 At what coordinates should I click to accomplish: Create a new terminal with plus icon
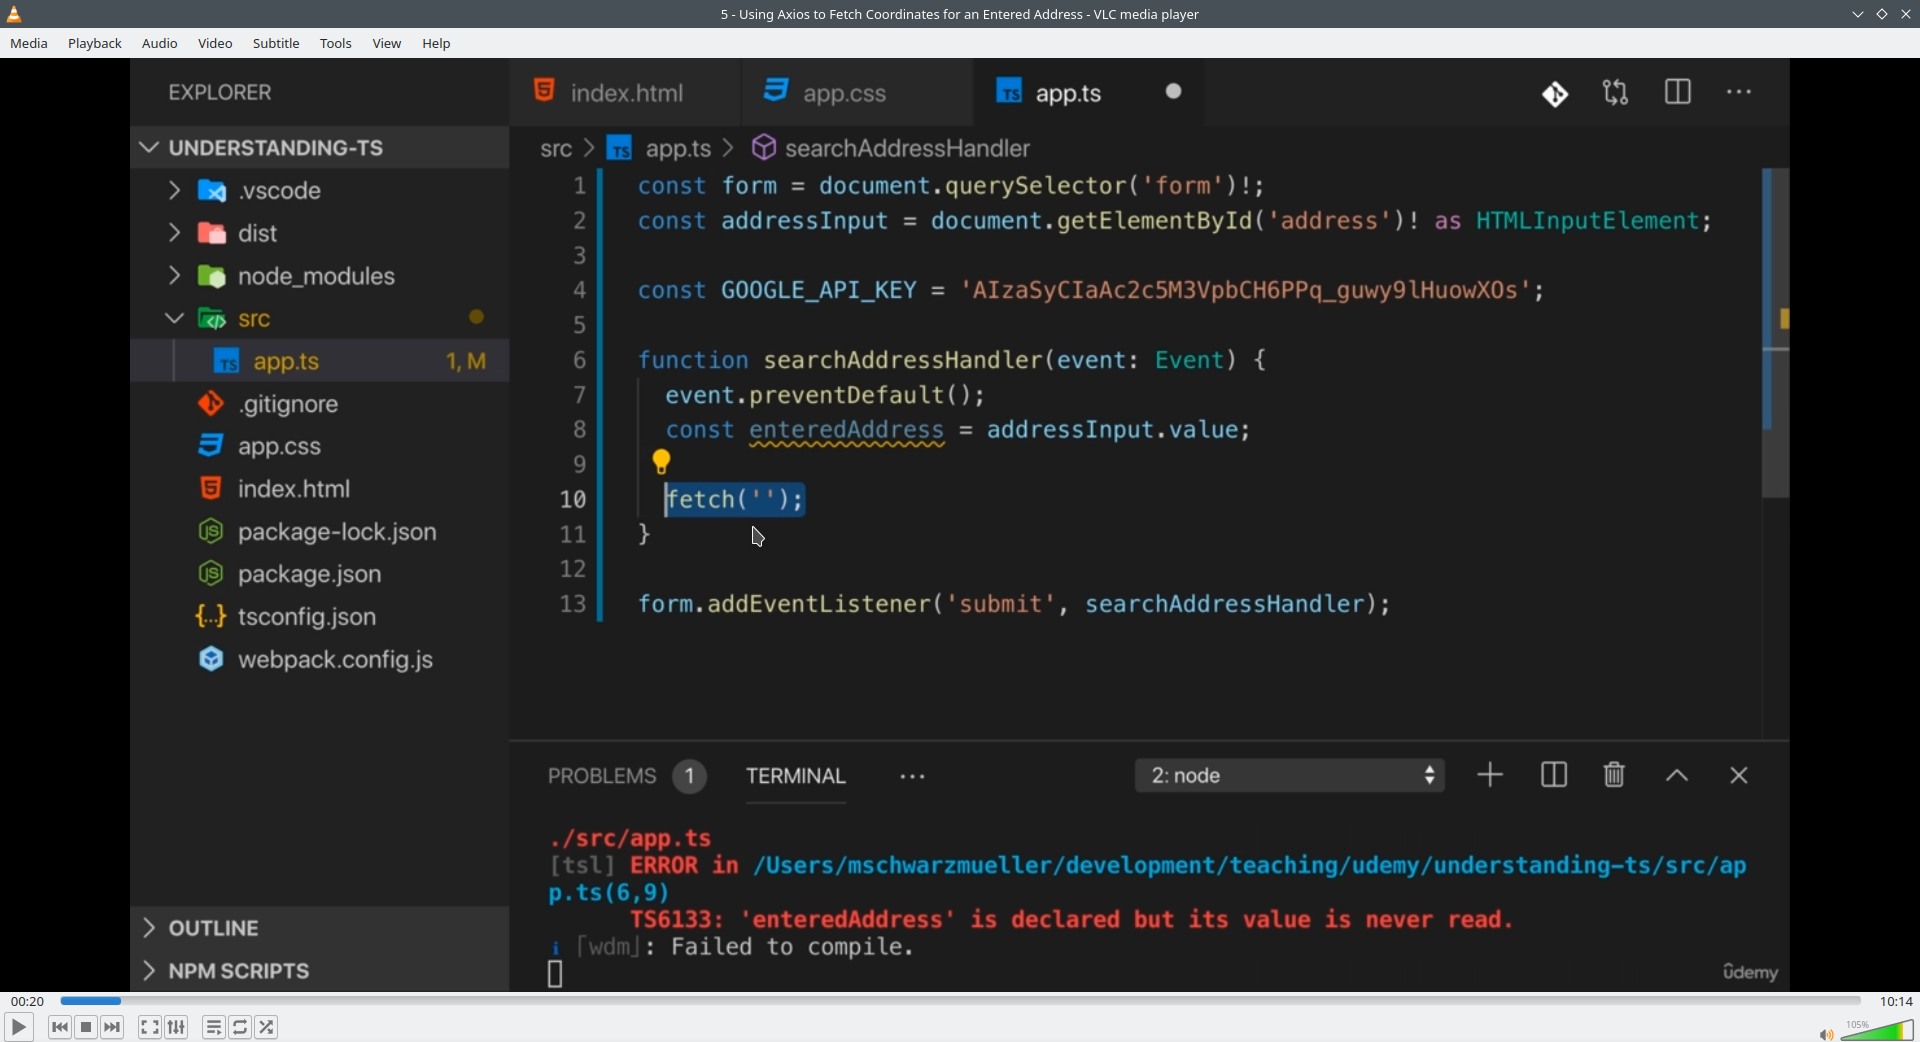(x=1490, y=775)
